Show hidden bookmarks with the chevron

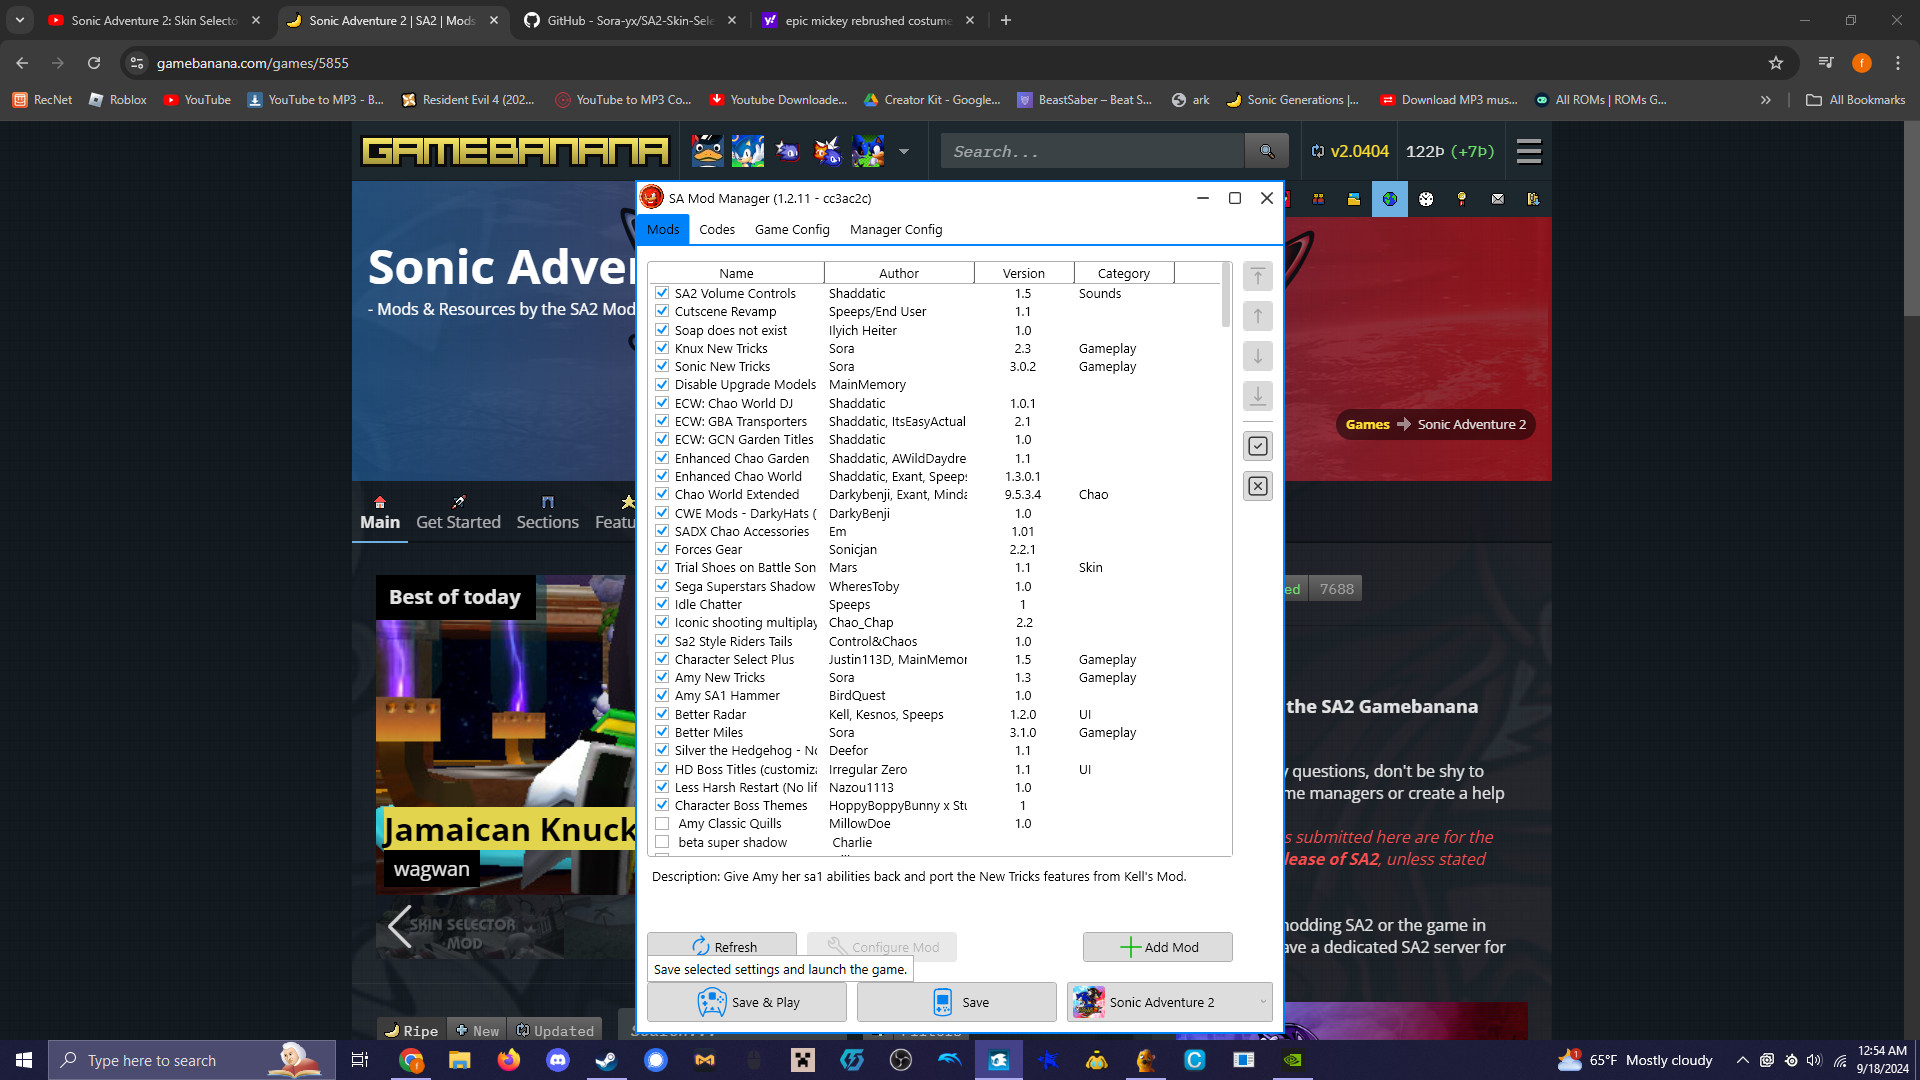pos(1765,100)
